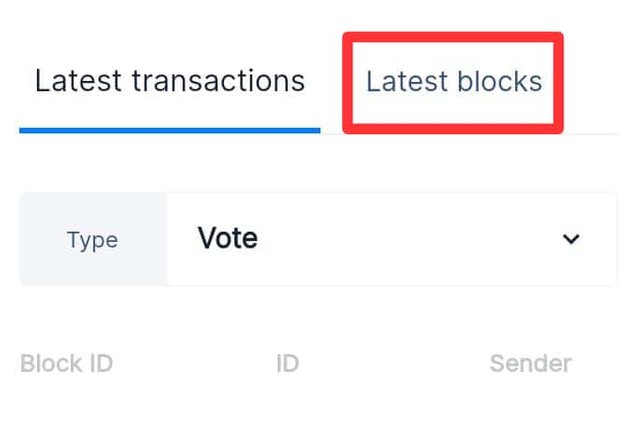Click the blue underline under Latest transactions
The width and height of the screenshot is (640, 422).
[x=169, y=130]
